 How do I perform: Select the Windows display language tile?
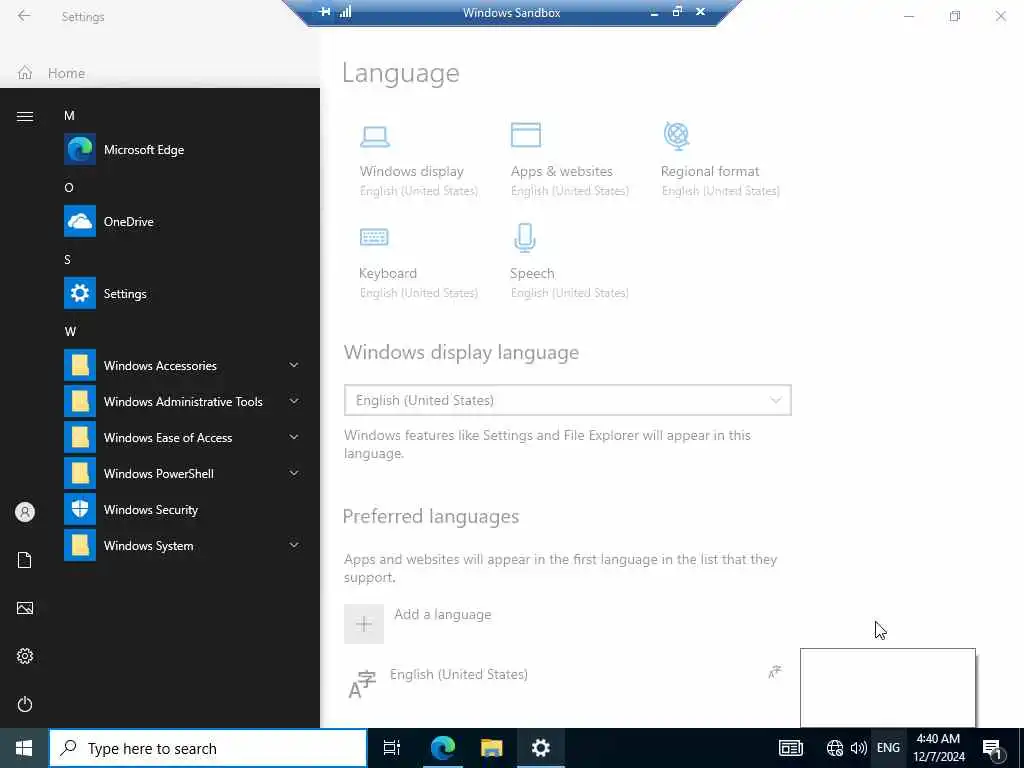pyautogui.click(x=419, y=160)
